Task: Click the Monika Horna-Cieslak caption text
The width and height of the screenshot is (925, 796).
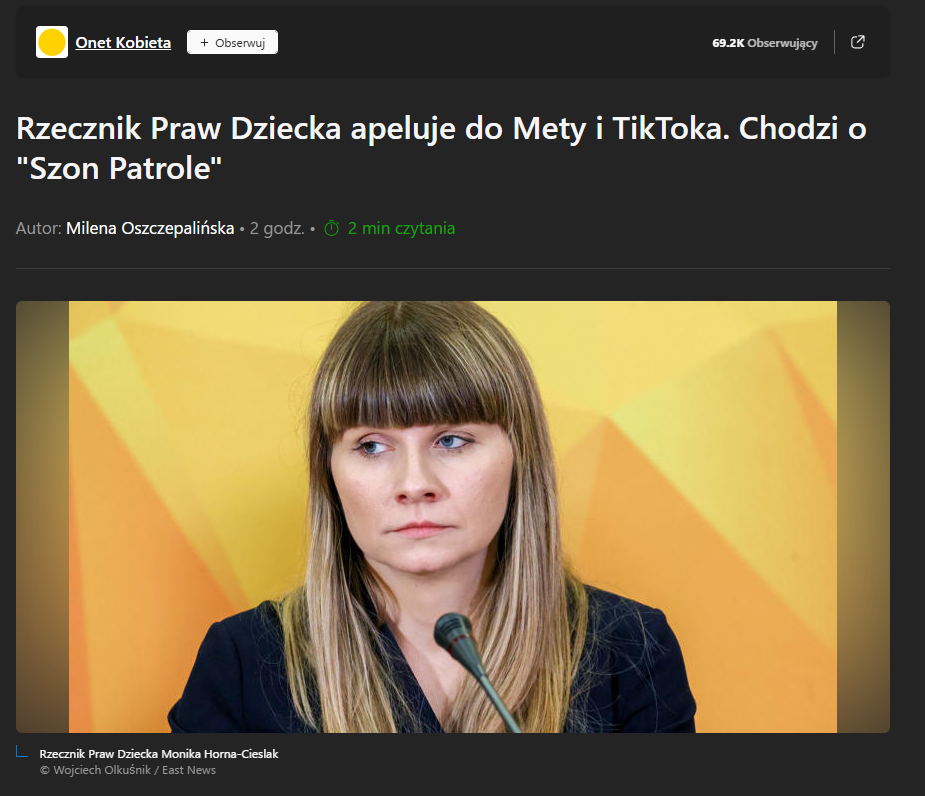Action: point(159,754)
